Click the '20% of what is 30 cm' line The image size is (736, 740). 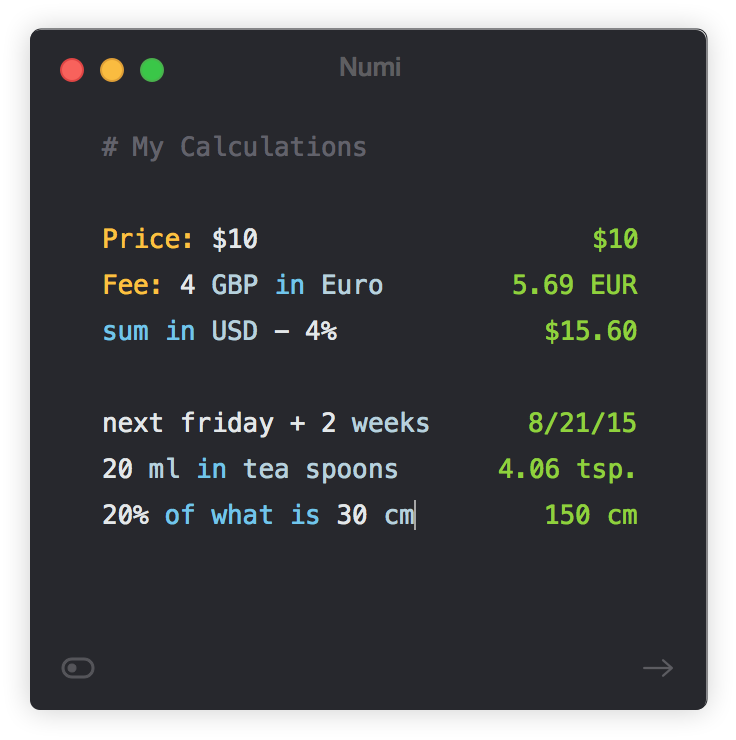pyautogui.click(x=259, y=514)
